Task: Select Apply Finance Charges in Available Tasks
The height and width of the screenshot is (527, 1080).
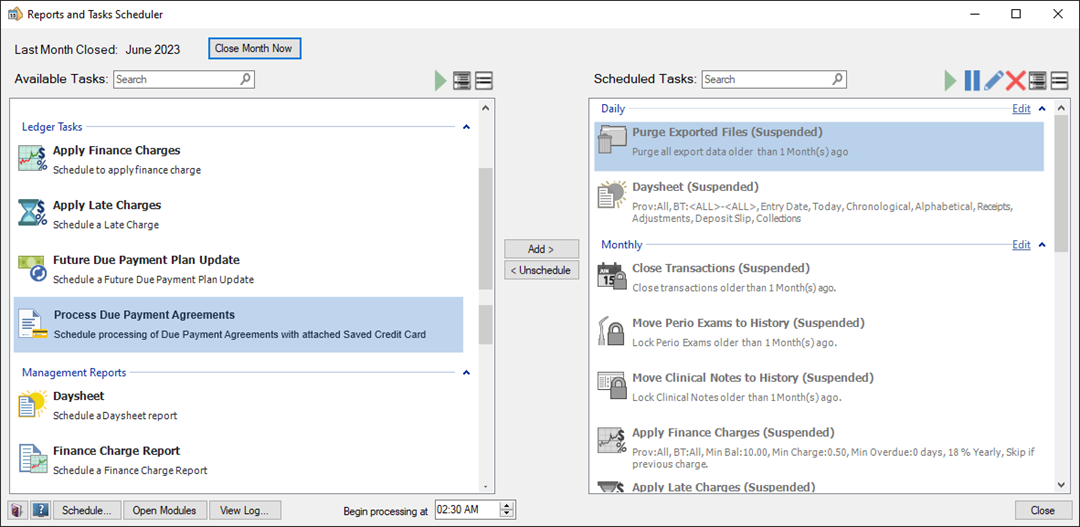Action: 117,151
